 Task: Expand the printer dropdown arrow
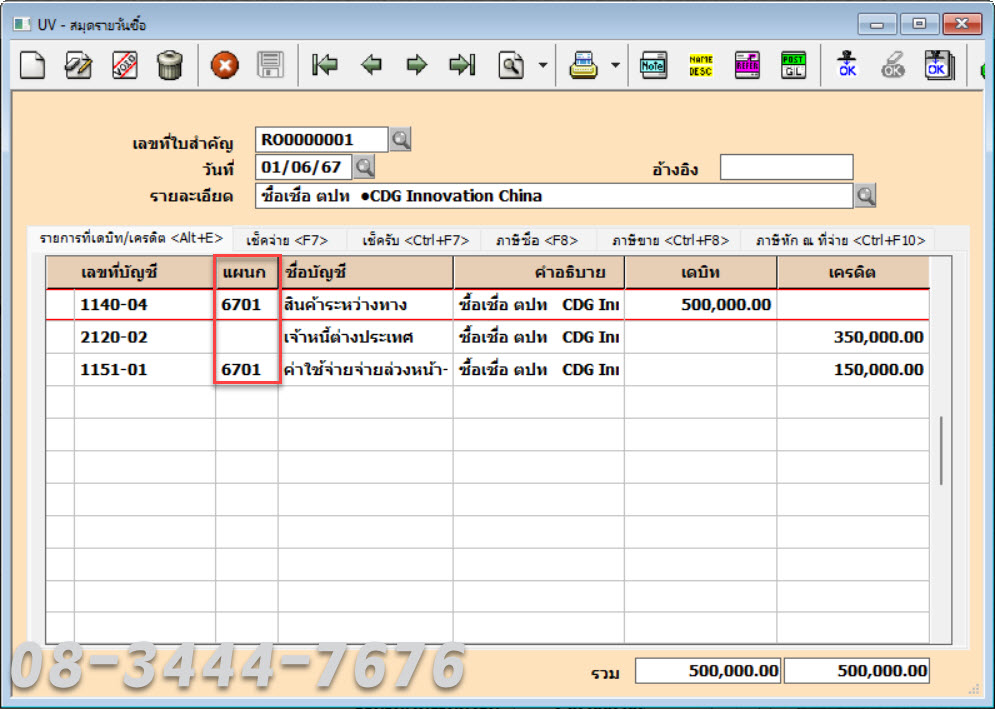point(616,65)
